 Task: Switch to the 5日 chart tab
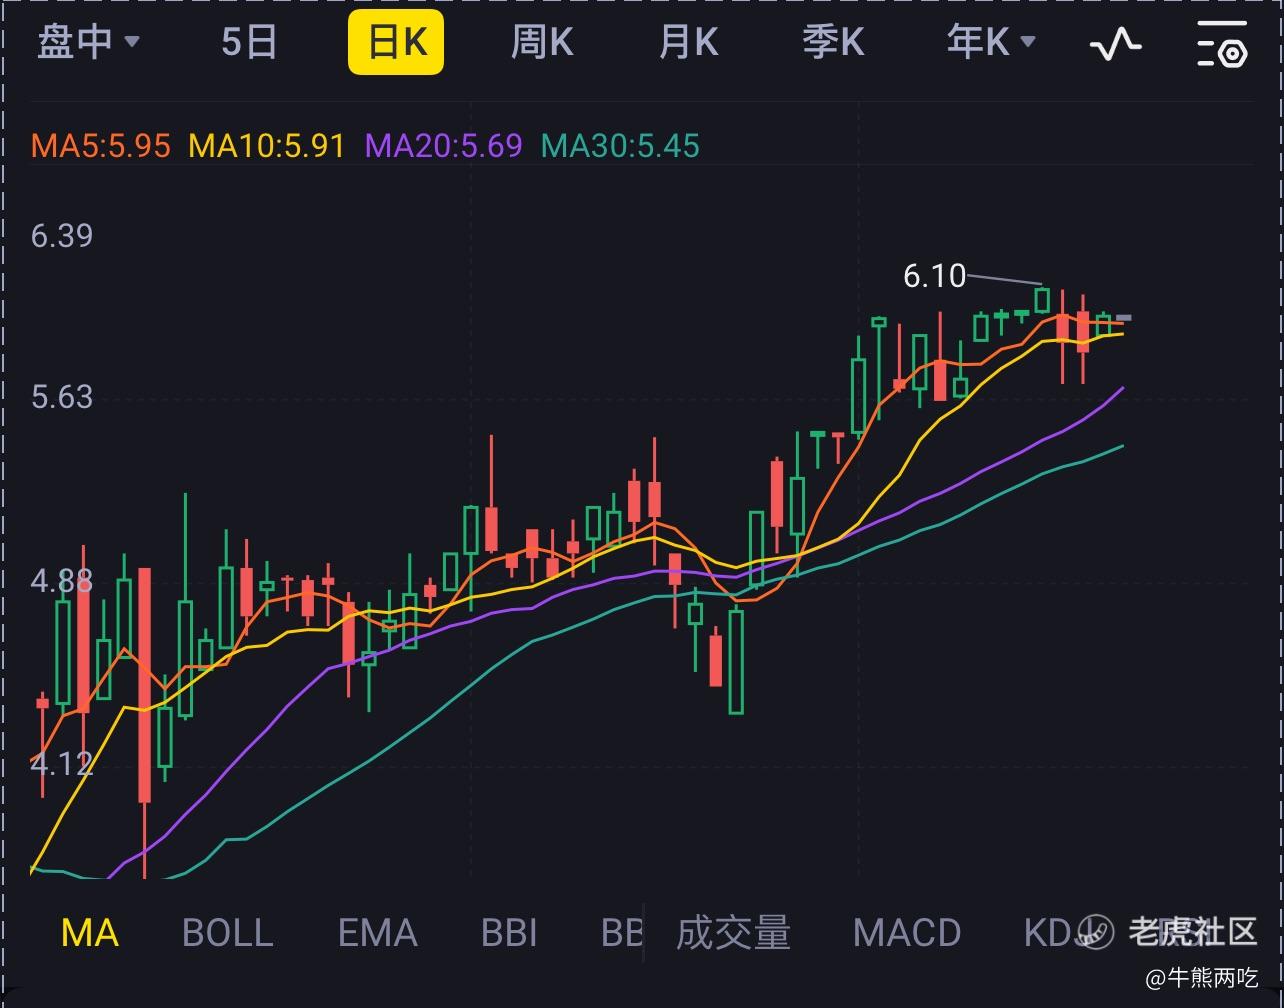[249, 43]
